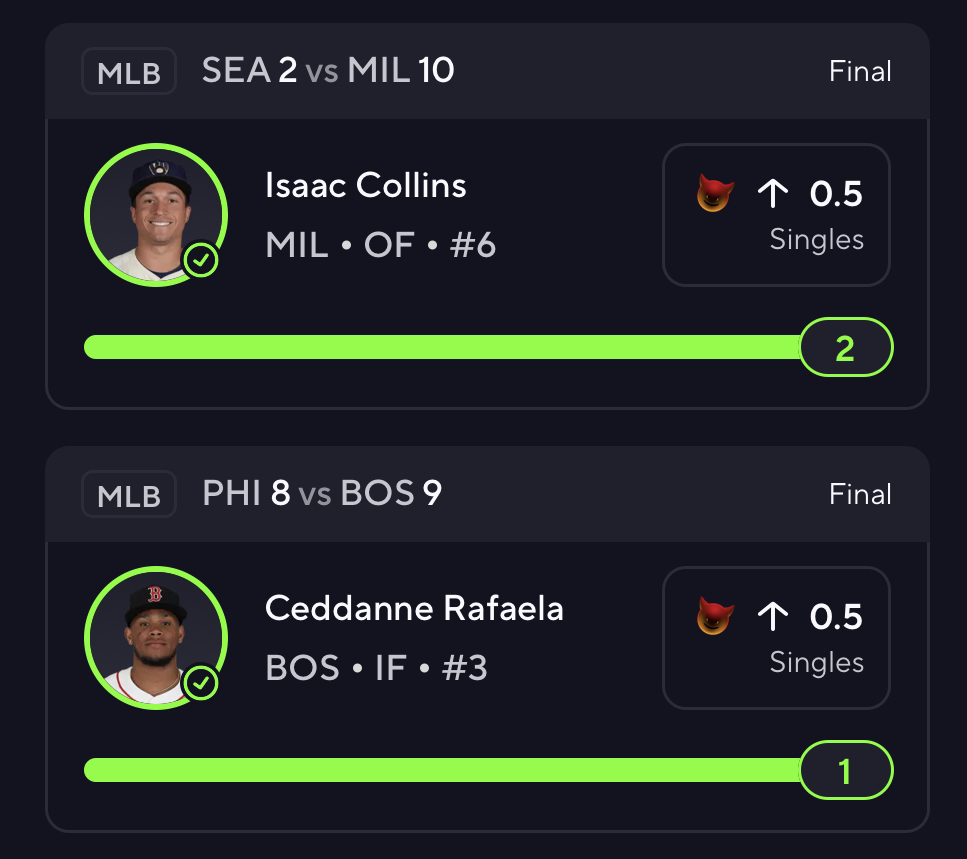Image resolution: width=967 pixels, height=859 pixels.
Task: Click the green checkmark on Isaac Collins' photo
Action: (201, 261)
